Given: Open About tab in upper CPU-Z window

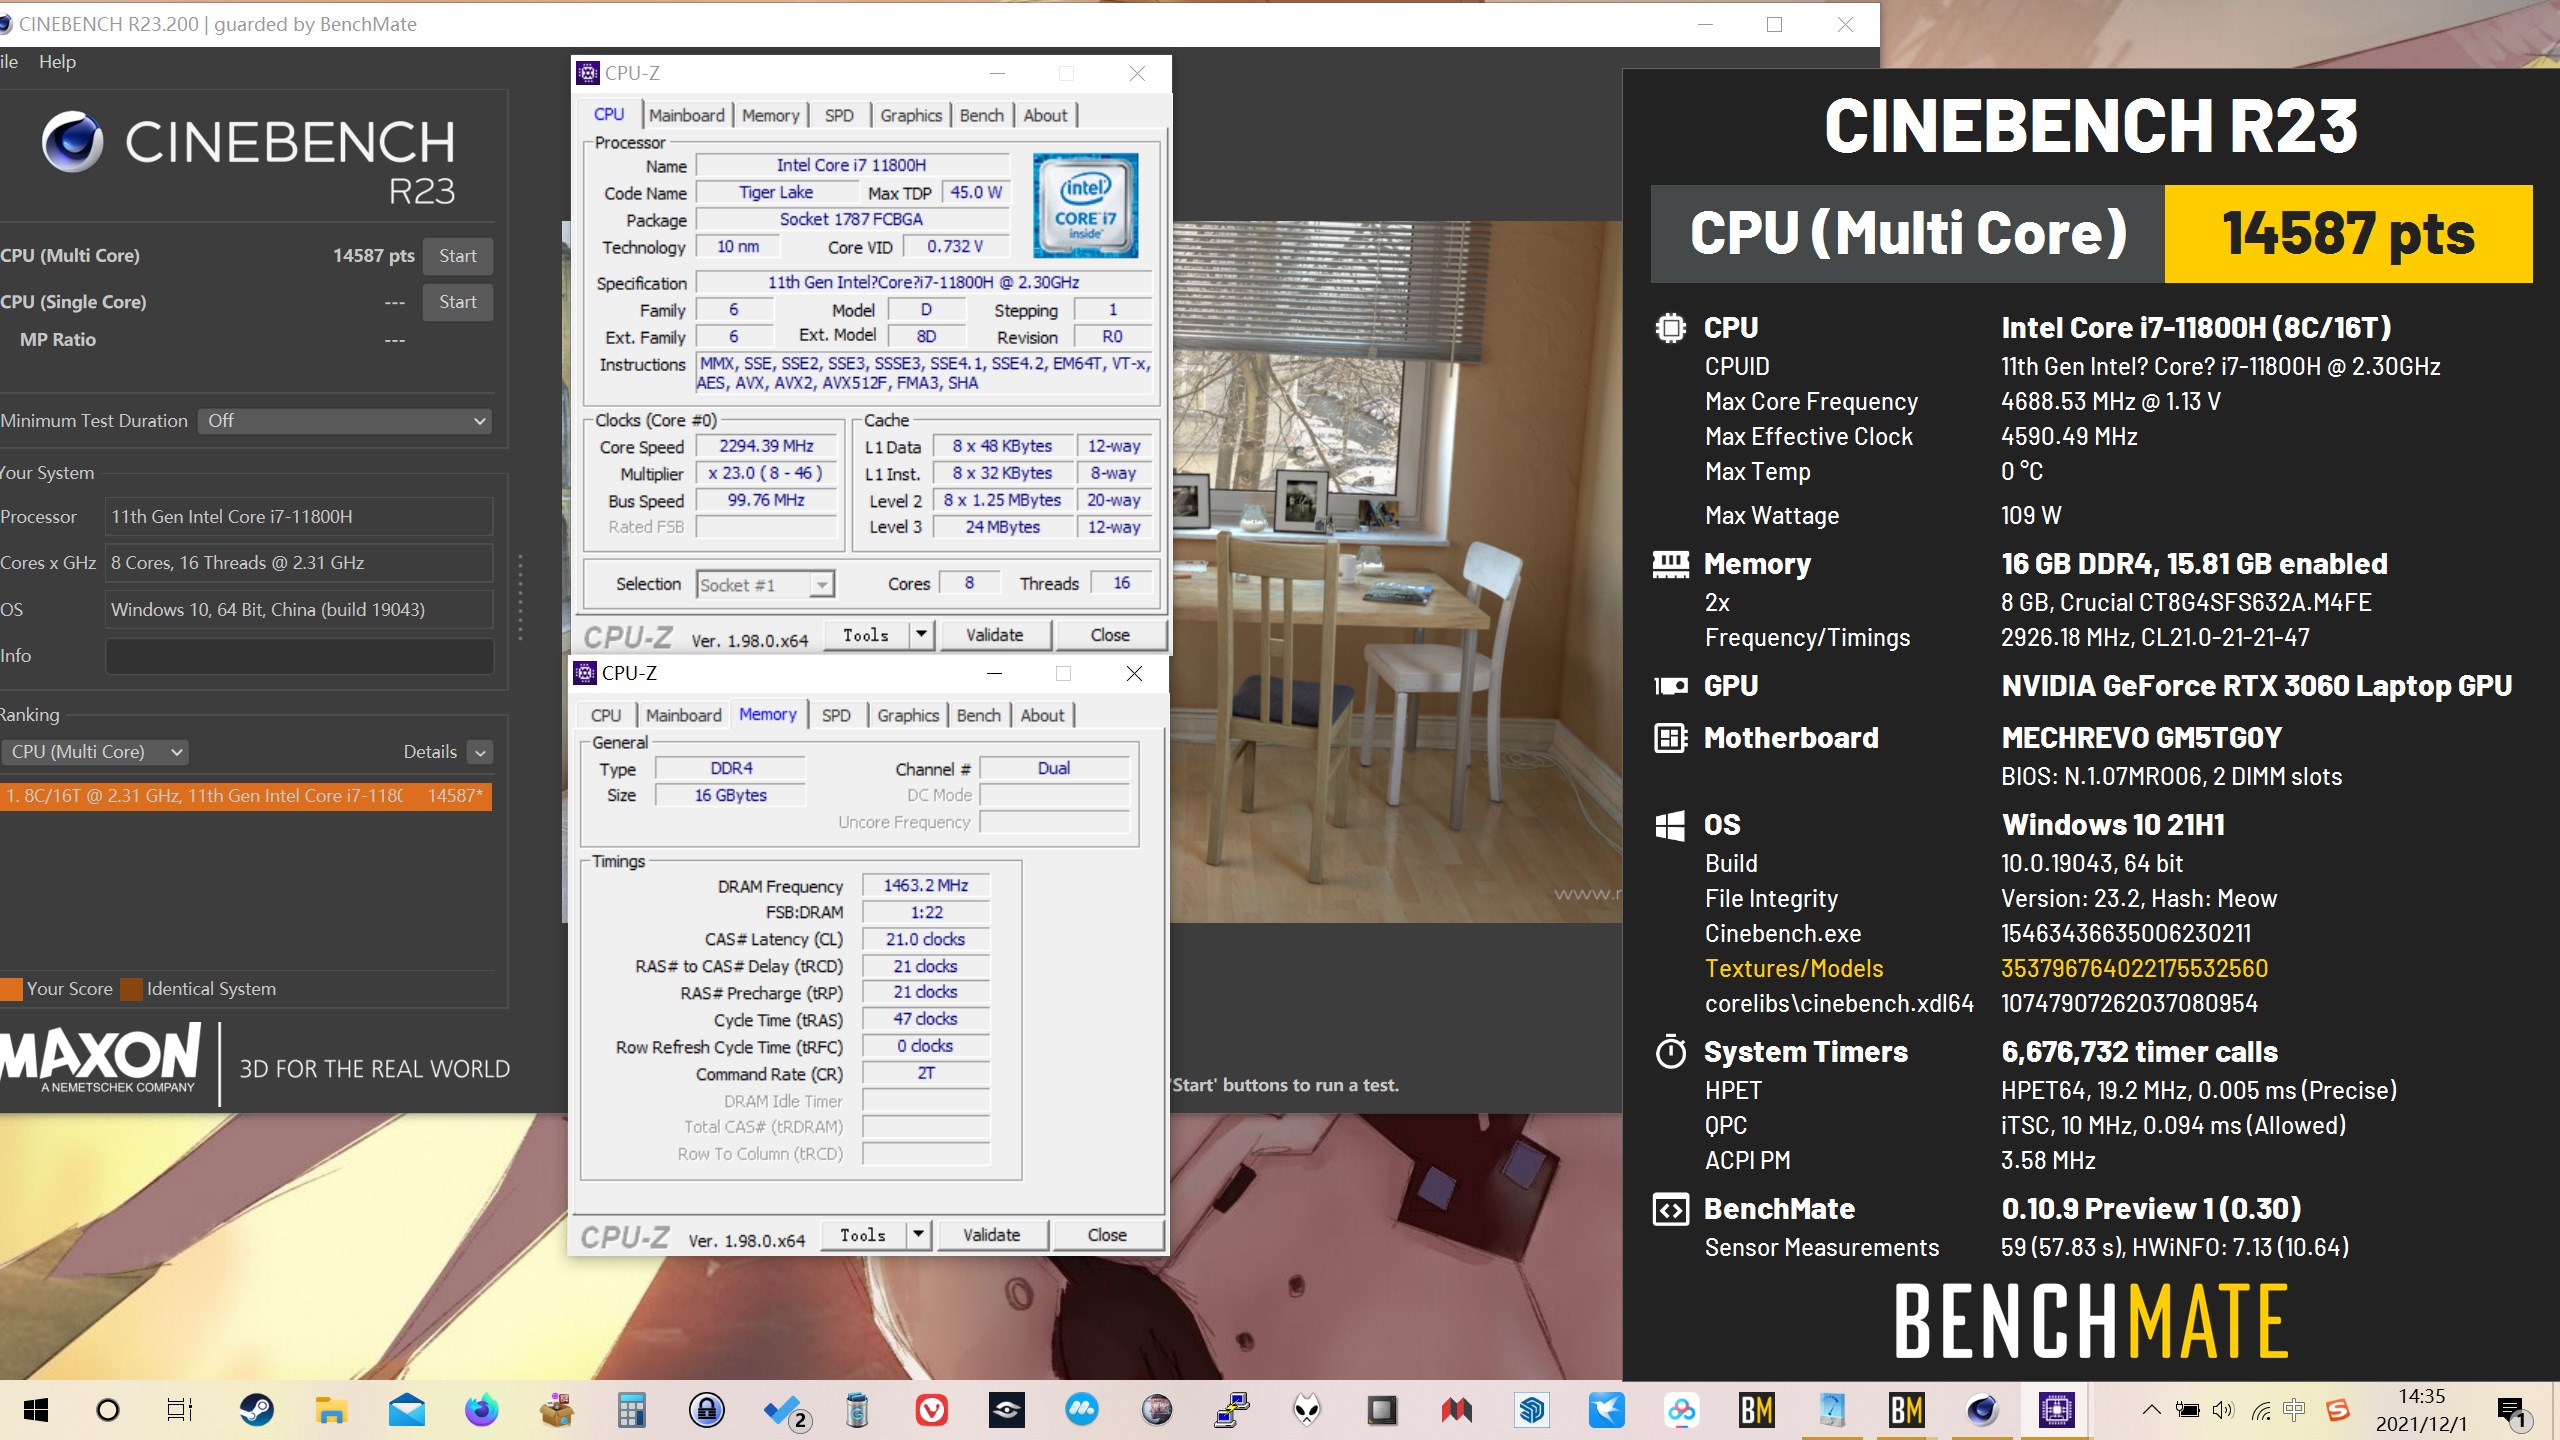Looking at the screenshot, I should (x=1045, y=115).
